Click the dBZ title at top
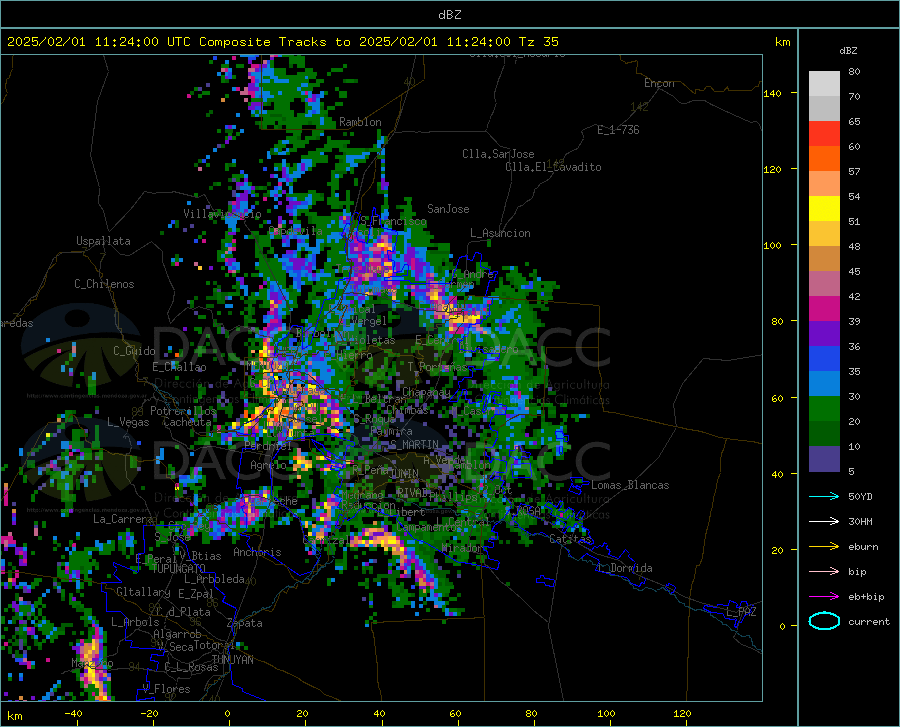This screenshot has height=727, width=900. tap(449, 15)
